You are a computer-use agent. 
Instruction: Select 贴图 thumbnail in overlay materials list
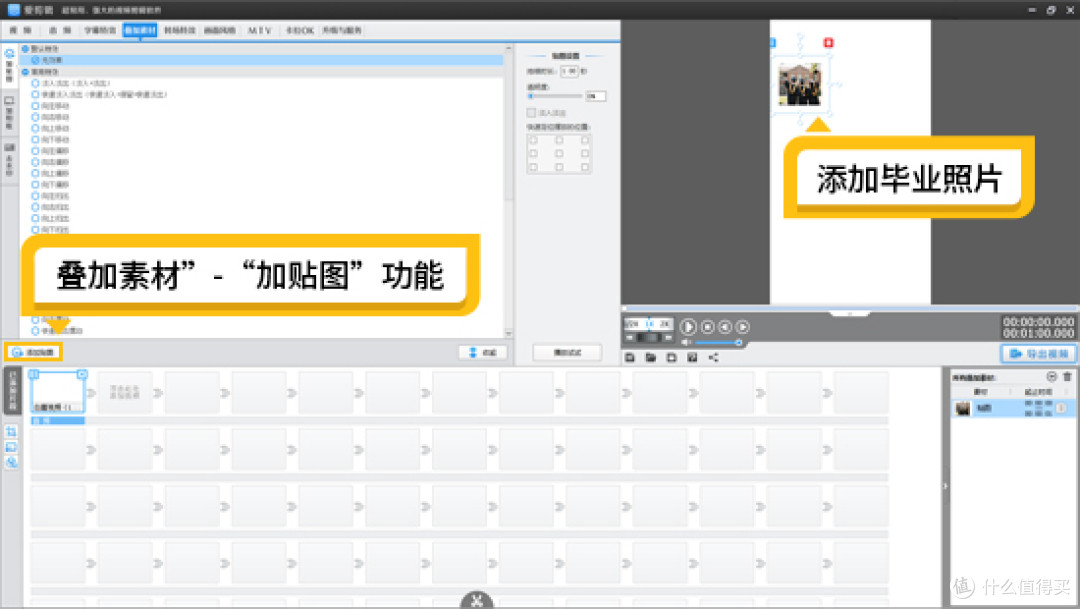click(963, 409)
